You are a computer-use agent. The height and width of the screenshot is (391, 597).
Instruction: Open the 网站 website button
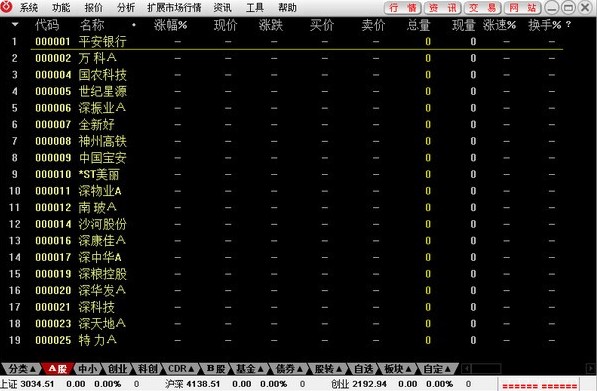[x=522, y=8]
